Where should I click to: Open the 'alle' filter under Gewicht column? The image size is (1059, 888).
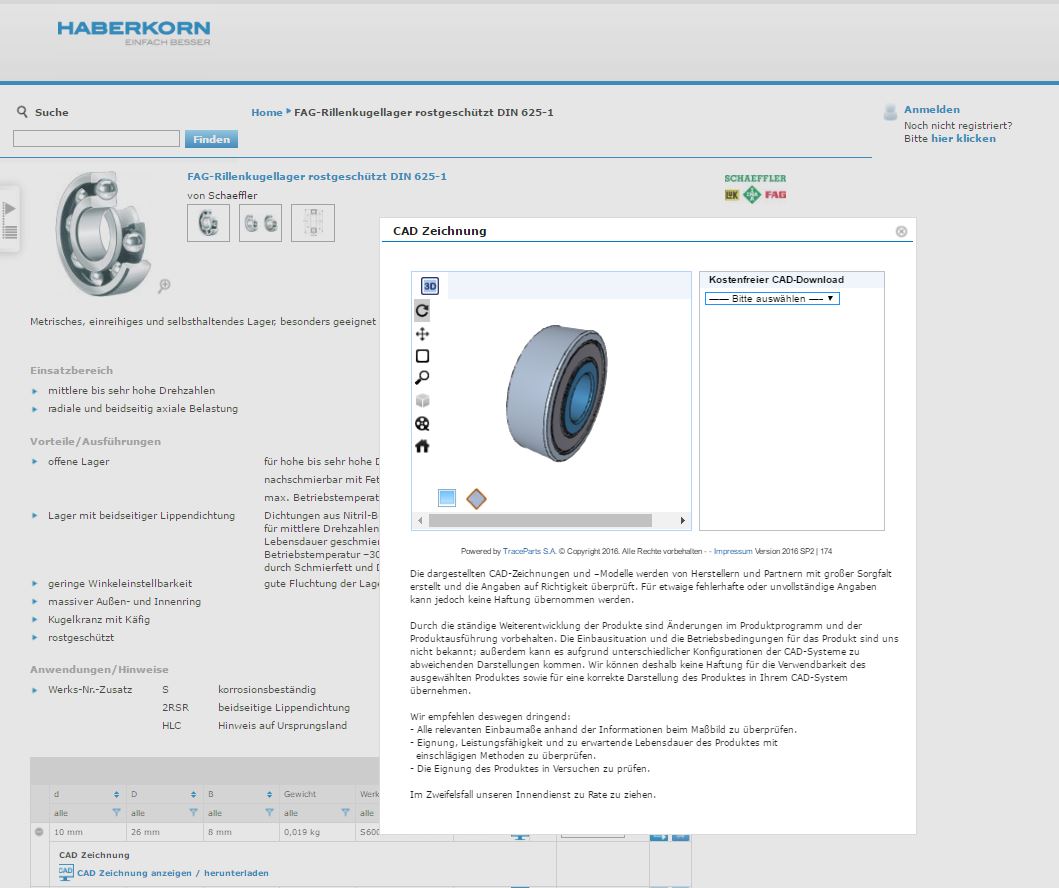click(x=316, y=813)
